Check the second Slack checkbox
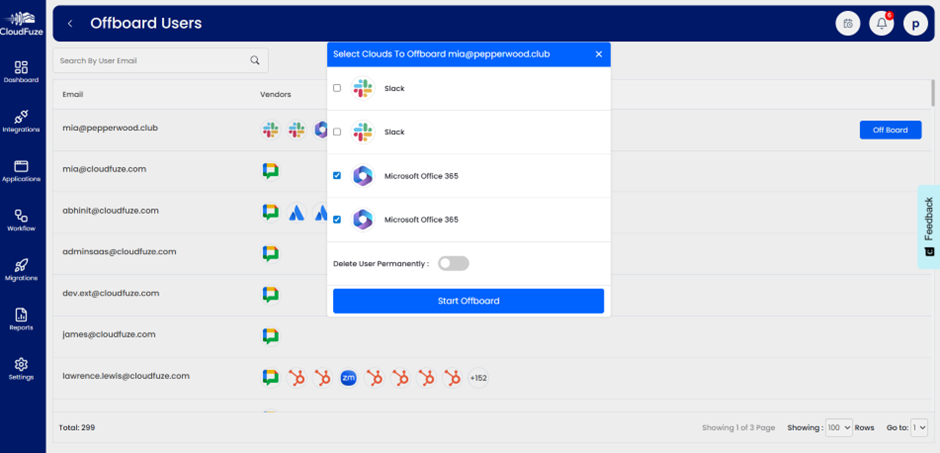 click(337, 132)
